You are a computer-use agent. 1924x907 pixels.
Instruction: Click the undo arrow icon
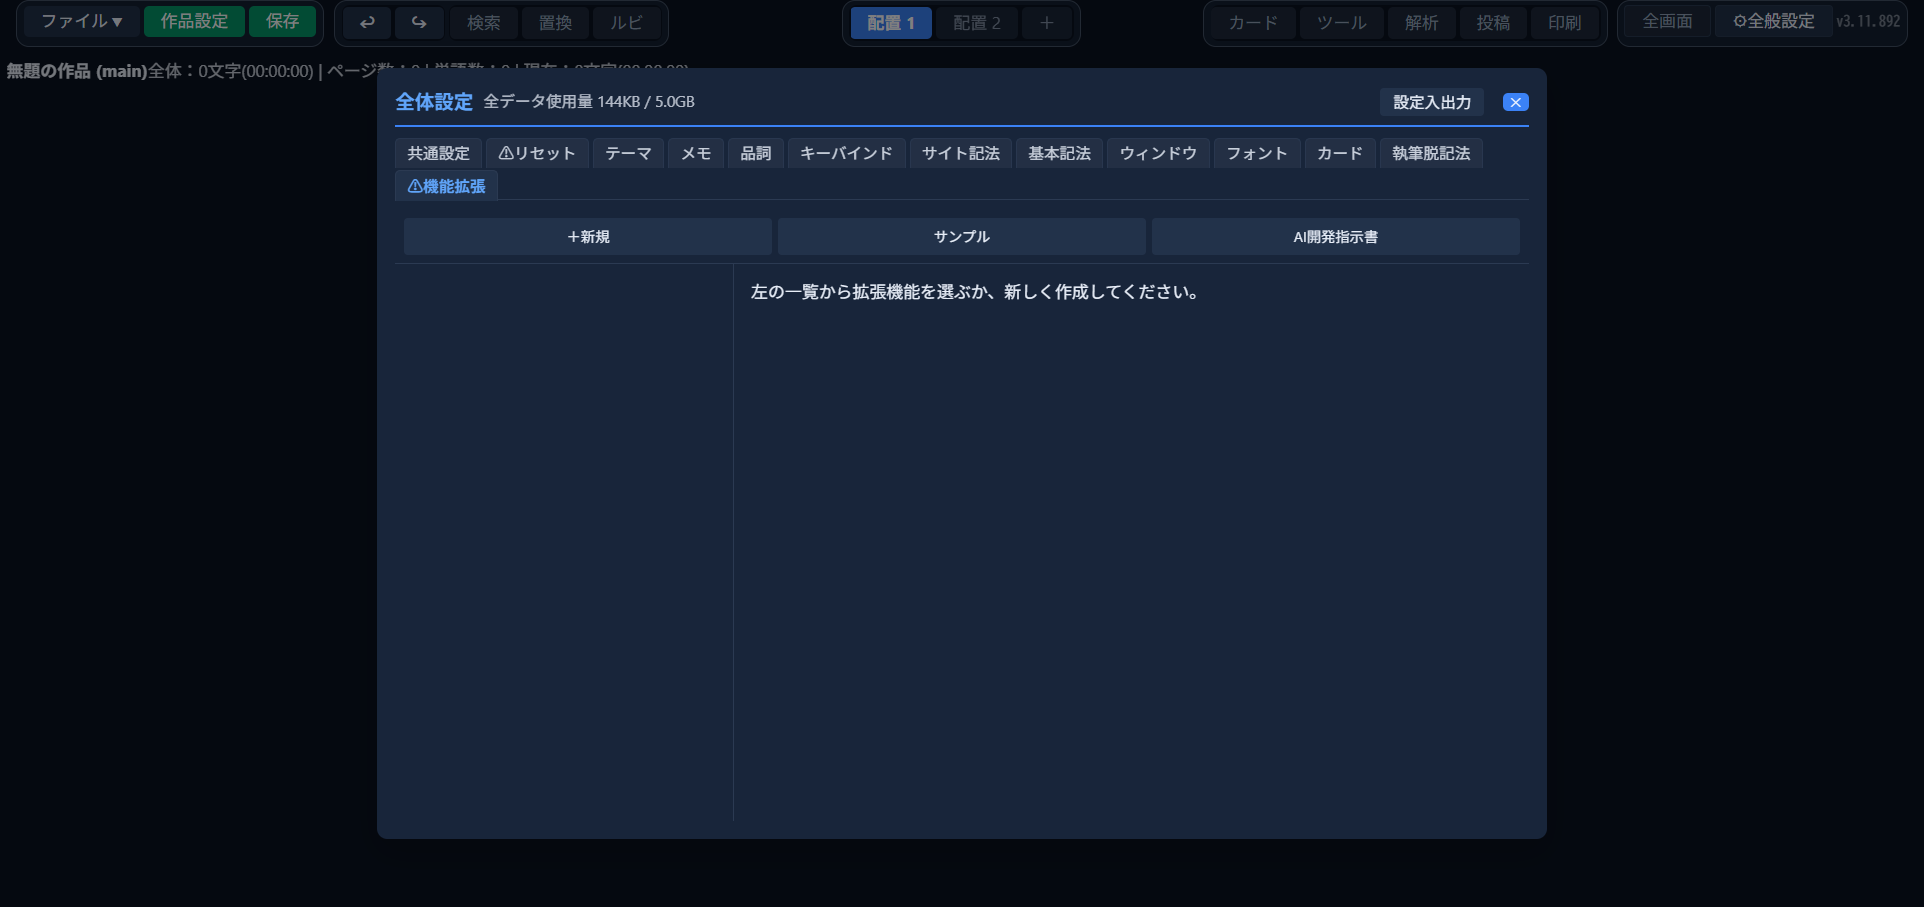pyautogui.click(x=367, y=22)
